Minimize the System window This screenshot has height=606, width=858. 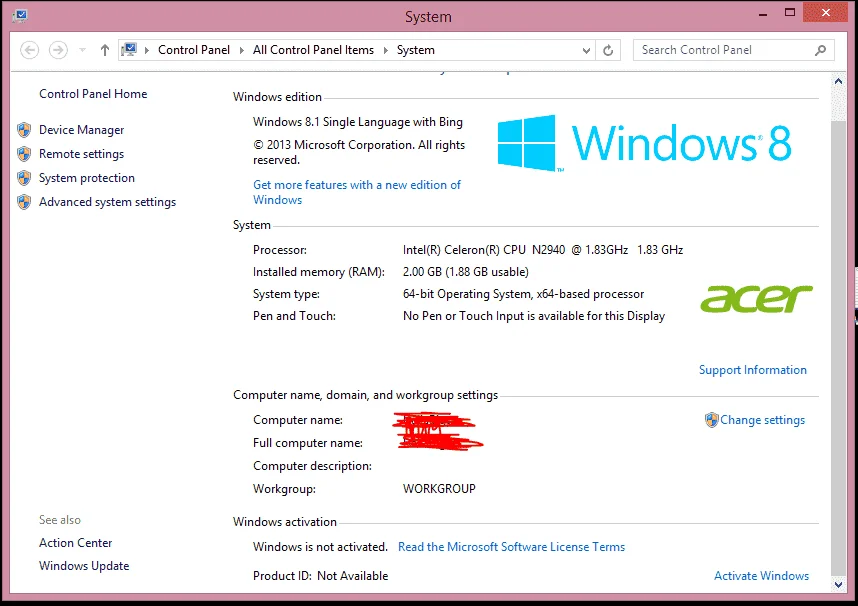click(x=763, y=13)
